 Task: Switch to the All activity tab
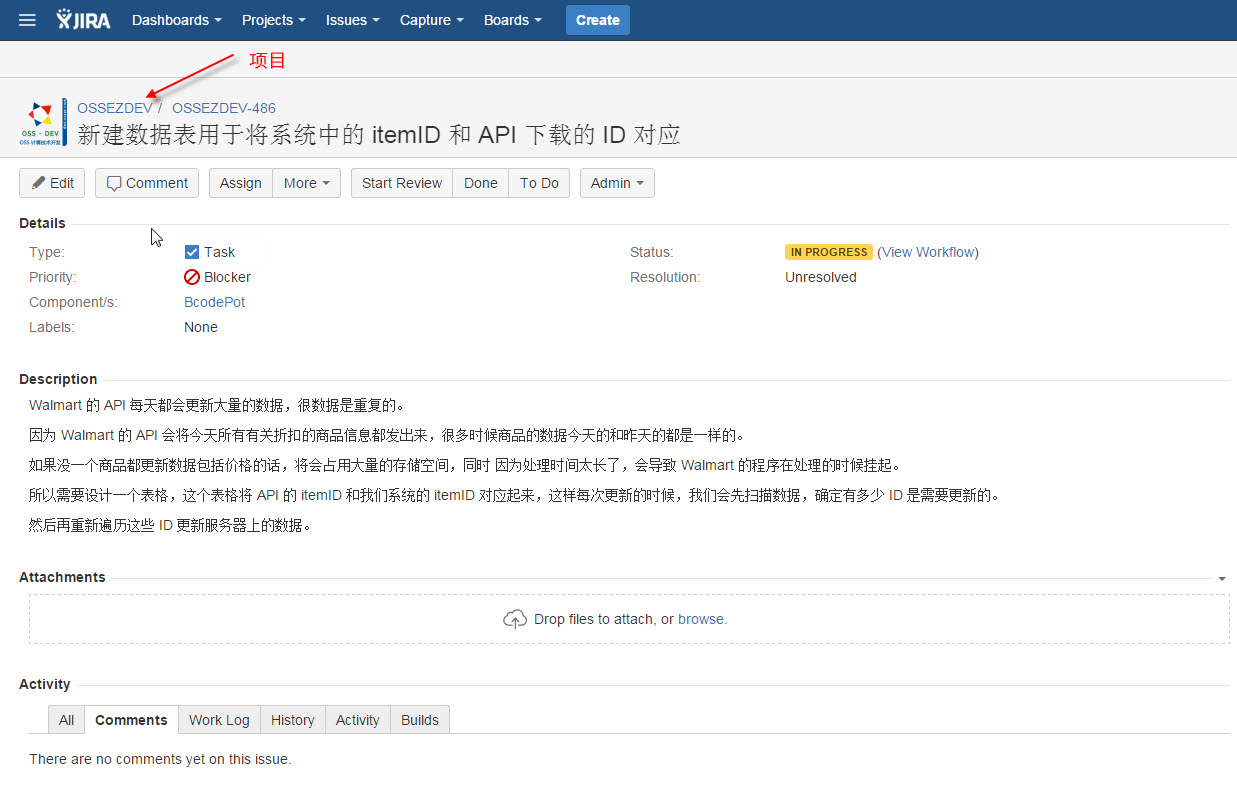(x=66, y=720)
